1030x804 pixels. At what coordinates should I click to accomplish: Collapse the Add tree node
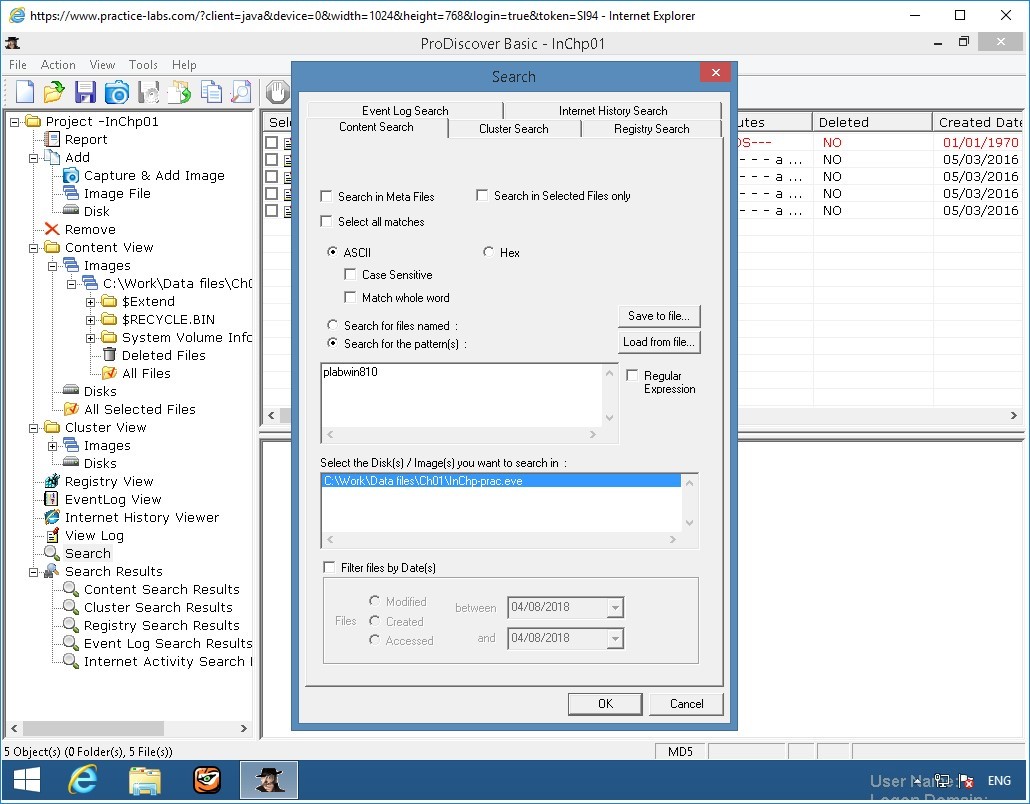pyautogui.click(x=34, y=158)
